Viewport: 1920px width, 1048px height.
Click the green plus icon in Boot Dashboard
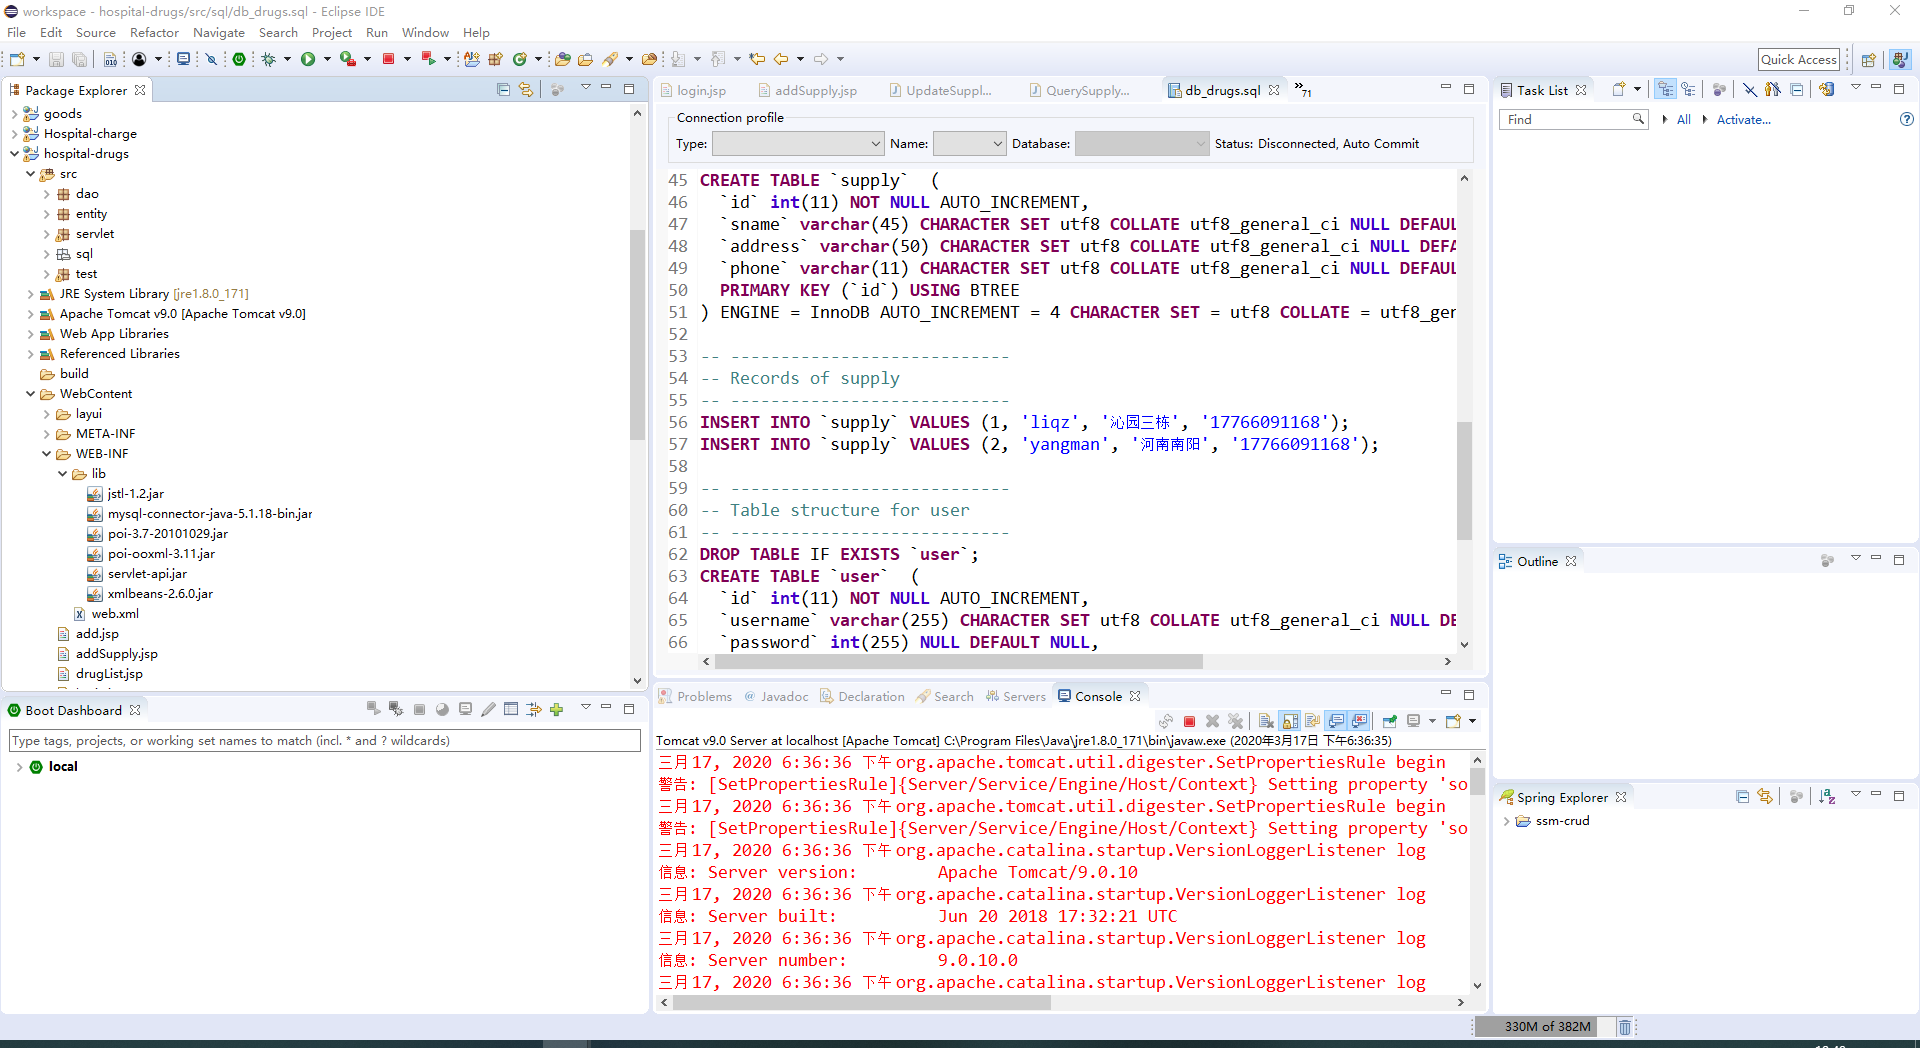pos(557,710)
